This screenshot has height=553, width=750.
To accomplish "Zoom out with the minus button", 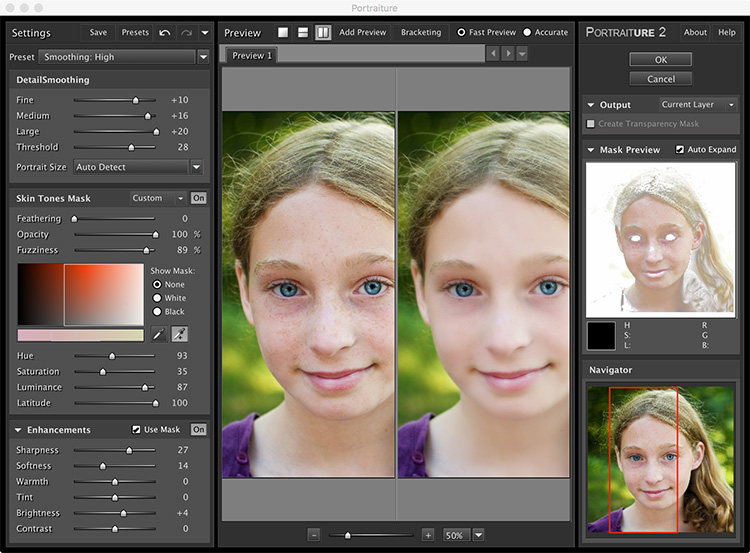I will (x=313, y=535).
